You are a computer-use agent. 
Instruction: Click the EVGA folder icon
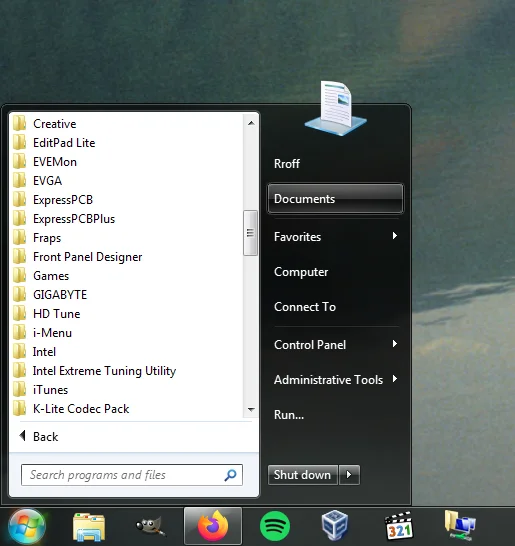19,181
